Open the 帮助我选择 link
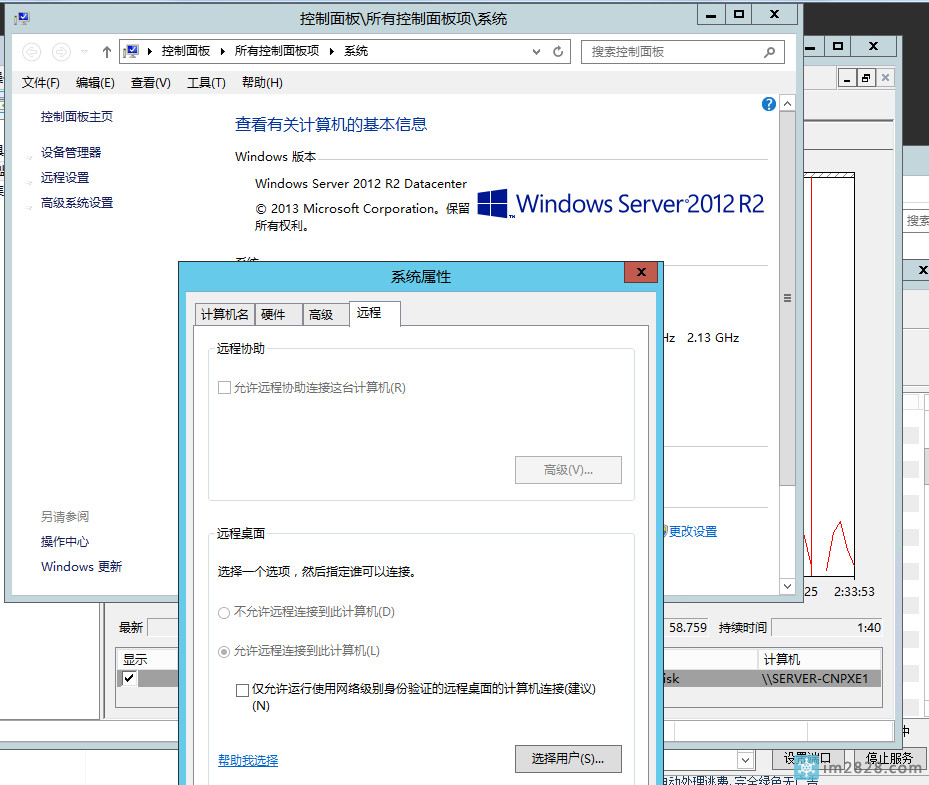929x785 pixels. coord(248,761)
